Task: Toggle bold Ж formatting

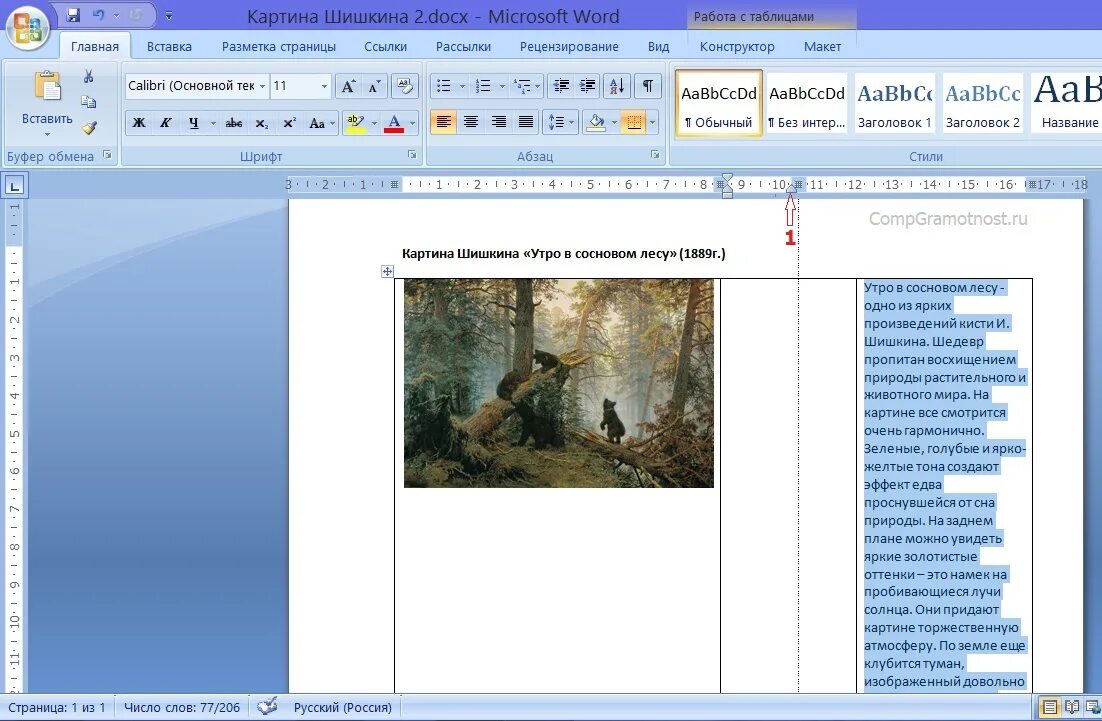Action: pos(139,122)
